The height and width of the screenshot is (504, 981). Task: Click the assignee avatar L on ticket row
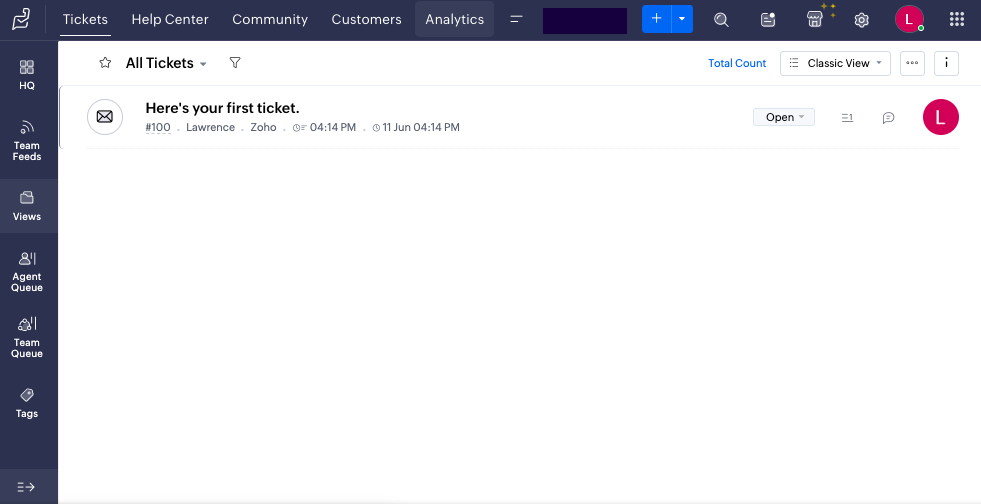click(940, 117)
